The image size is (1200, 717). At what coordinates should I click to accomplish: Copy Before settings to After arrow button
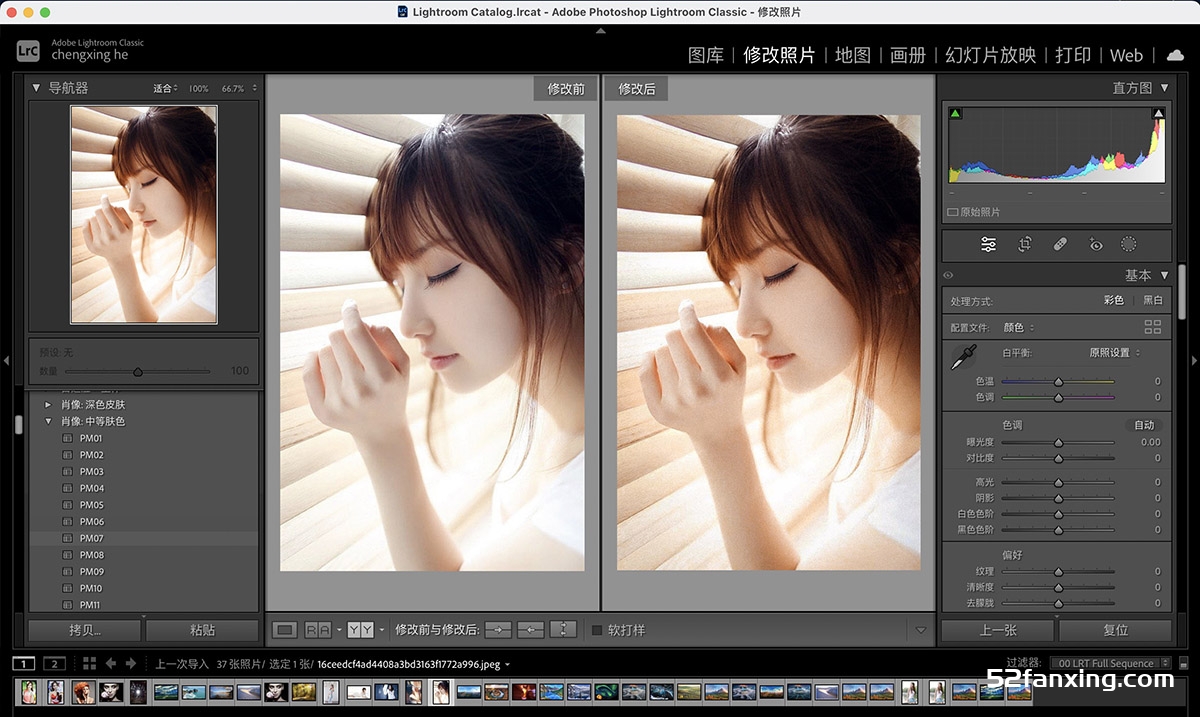498,630
